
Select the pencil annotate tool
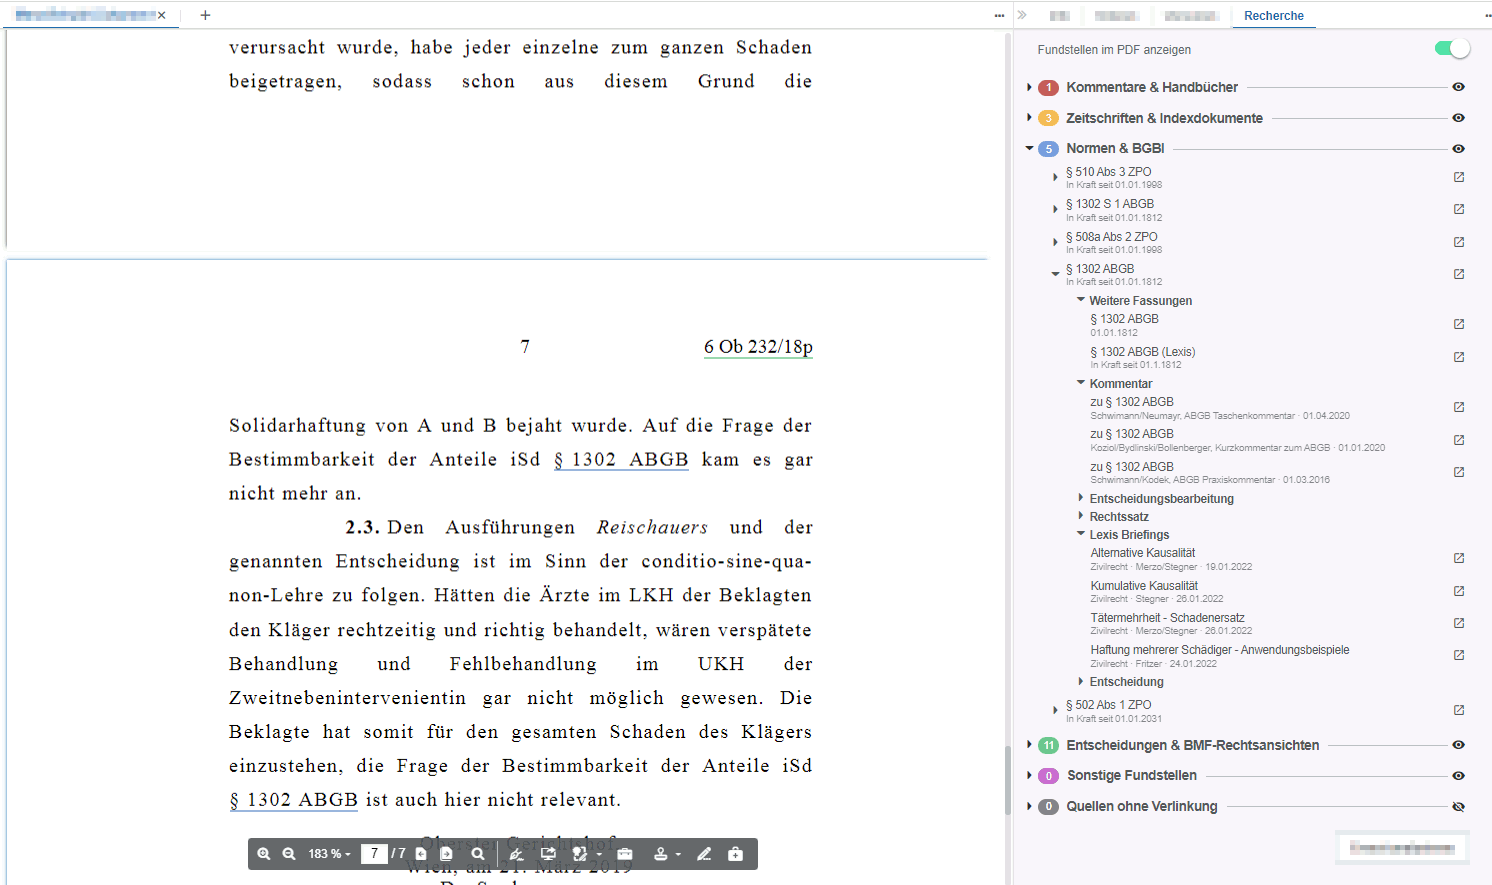tap(704, 854)
